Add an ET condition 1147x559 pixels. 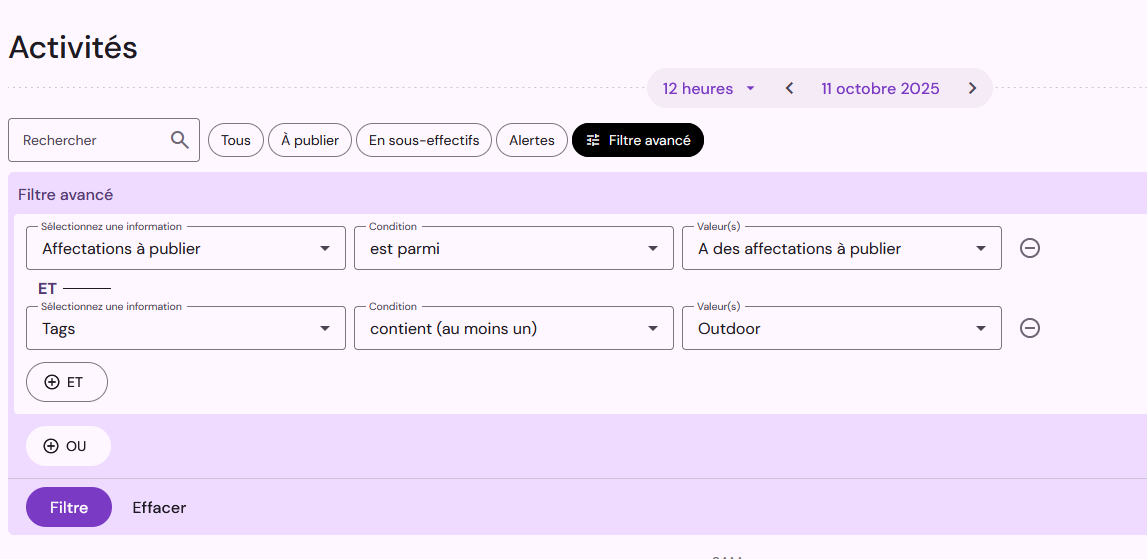tap(67, 382)
